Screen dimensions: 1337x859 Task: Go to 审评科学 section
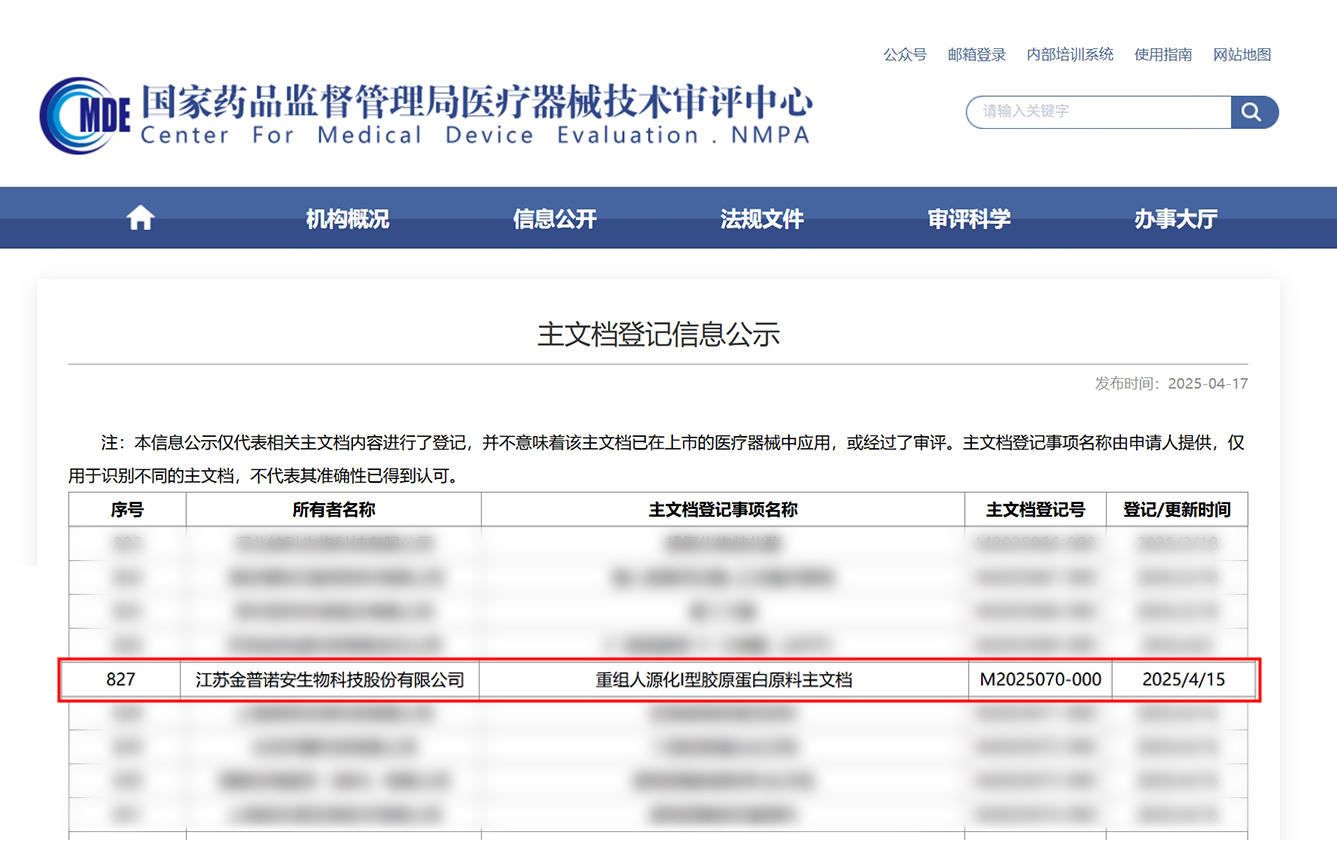968,219
